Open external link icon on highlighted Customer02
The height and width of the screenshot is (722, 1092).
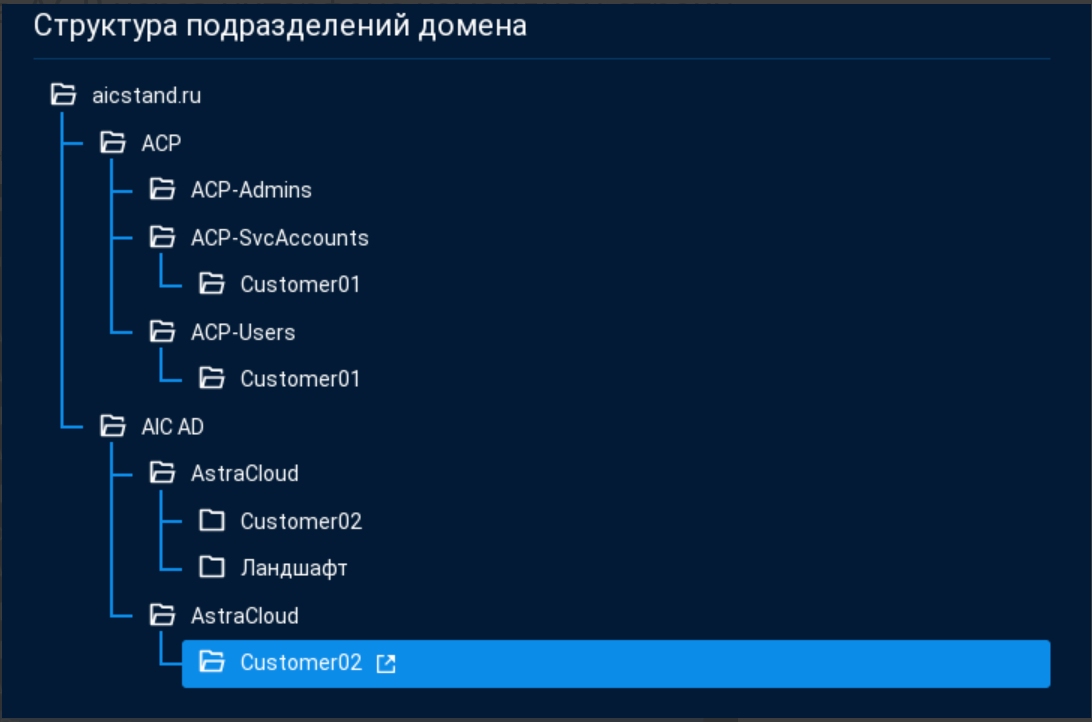(x=385, y=663)
